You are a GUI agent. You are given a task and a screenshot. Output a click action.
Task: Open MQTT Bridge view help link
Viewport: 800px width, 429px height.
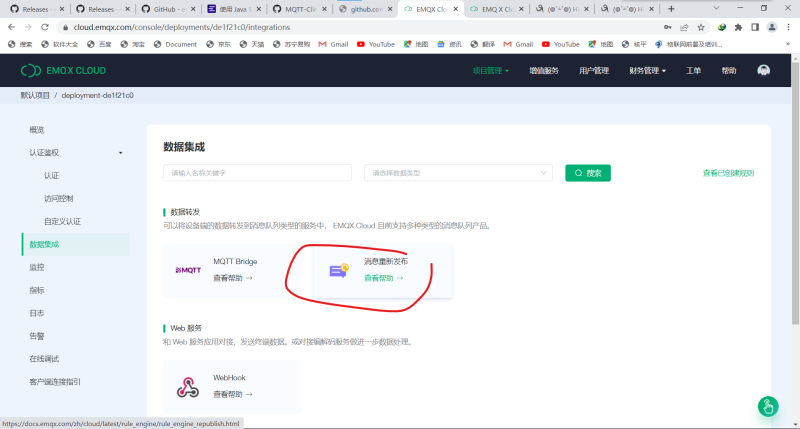[233, 278]
